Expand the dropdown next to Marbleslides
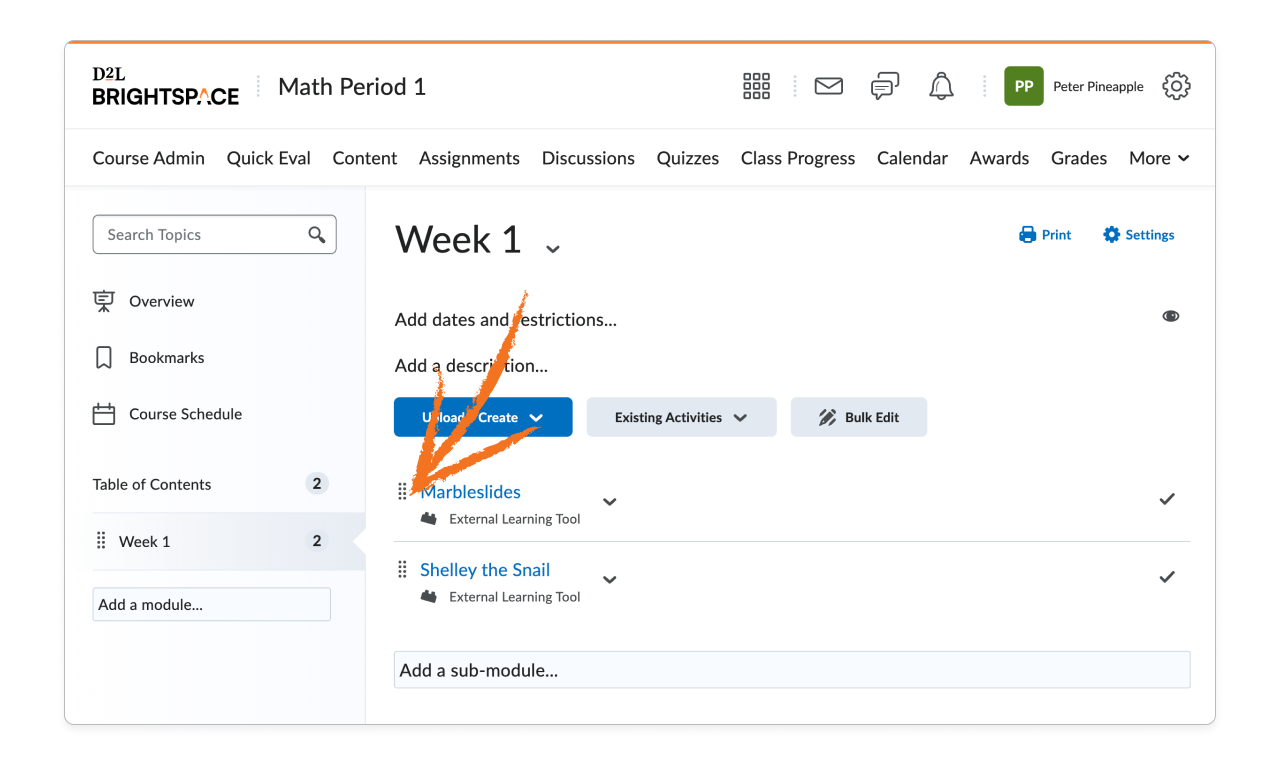 (x=609, y=502)
